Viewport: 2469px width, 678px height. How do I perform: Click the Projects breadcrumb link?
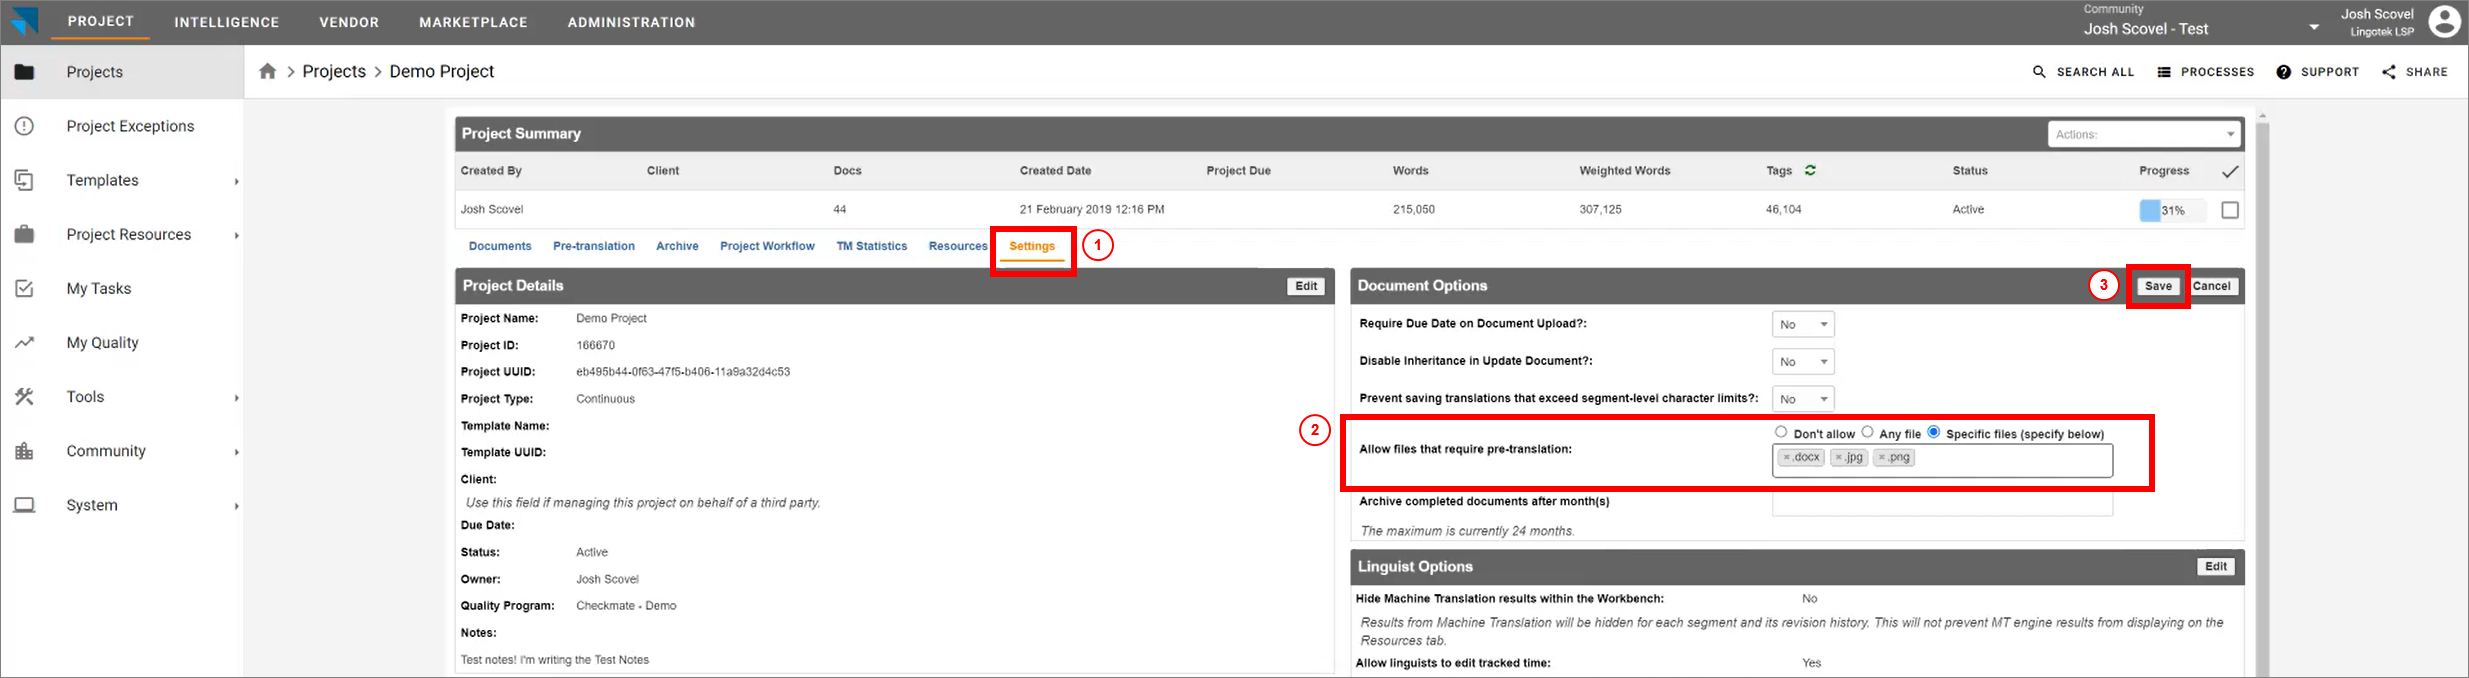pyautogui.click(x=334, y=71)
